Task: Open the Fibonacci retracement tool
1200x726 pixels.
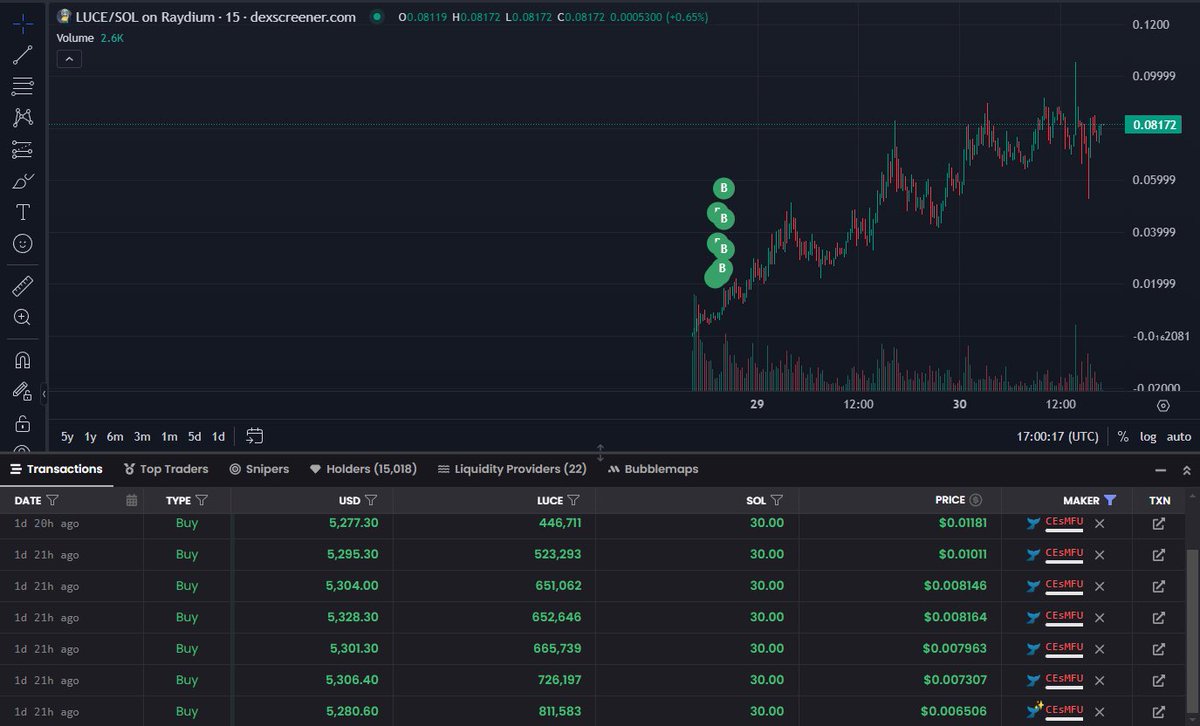Action: 22,86
